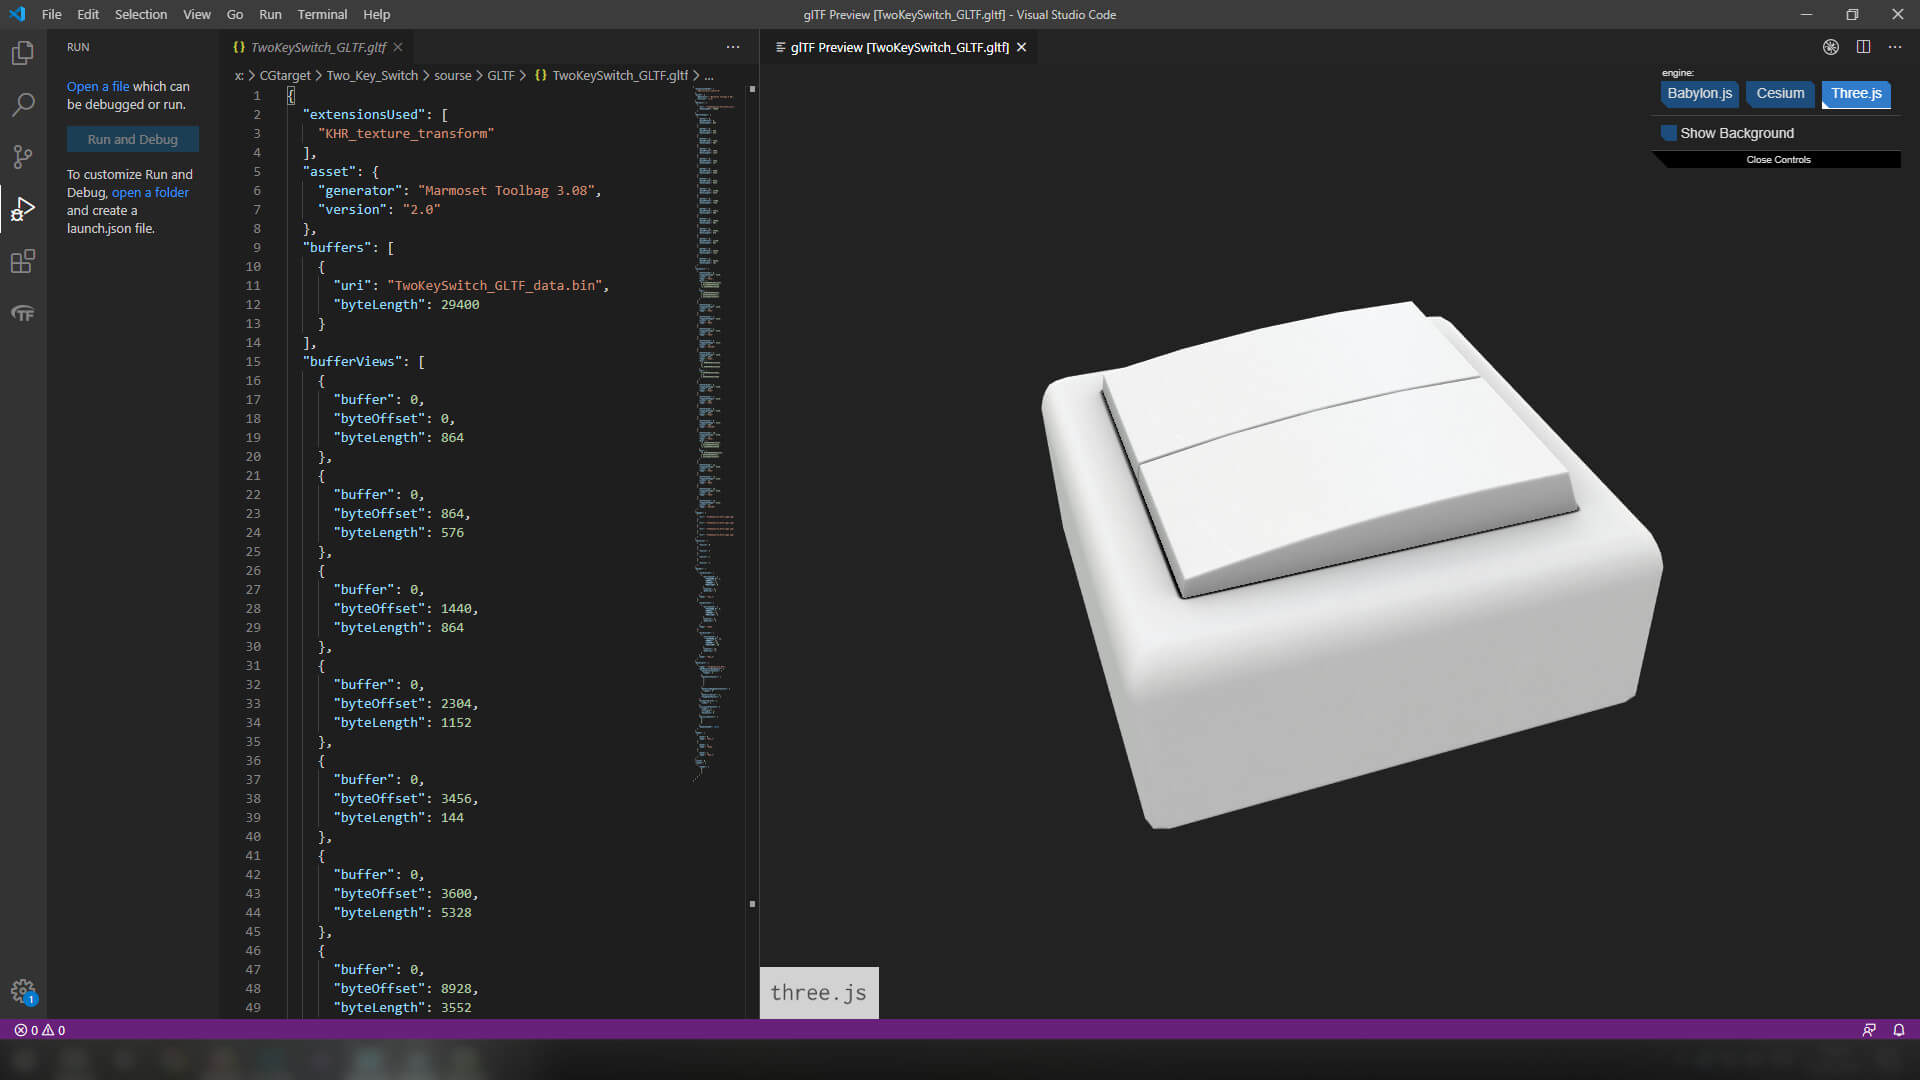Viewport: 1920px width, 1080px height.
Task: Open the Terminal menu
Action: pos(321,14)
